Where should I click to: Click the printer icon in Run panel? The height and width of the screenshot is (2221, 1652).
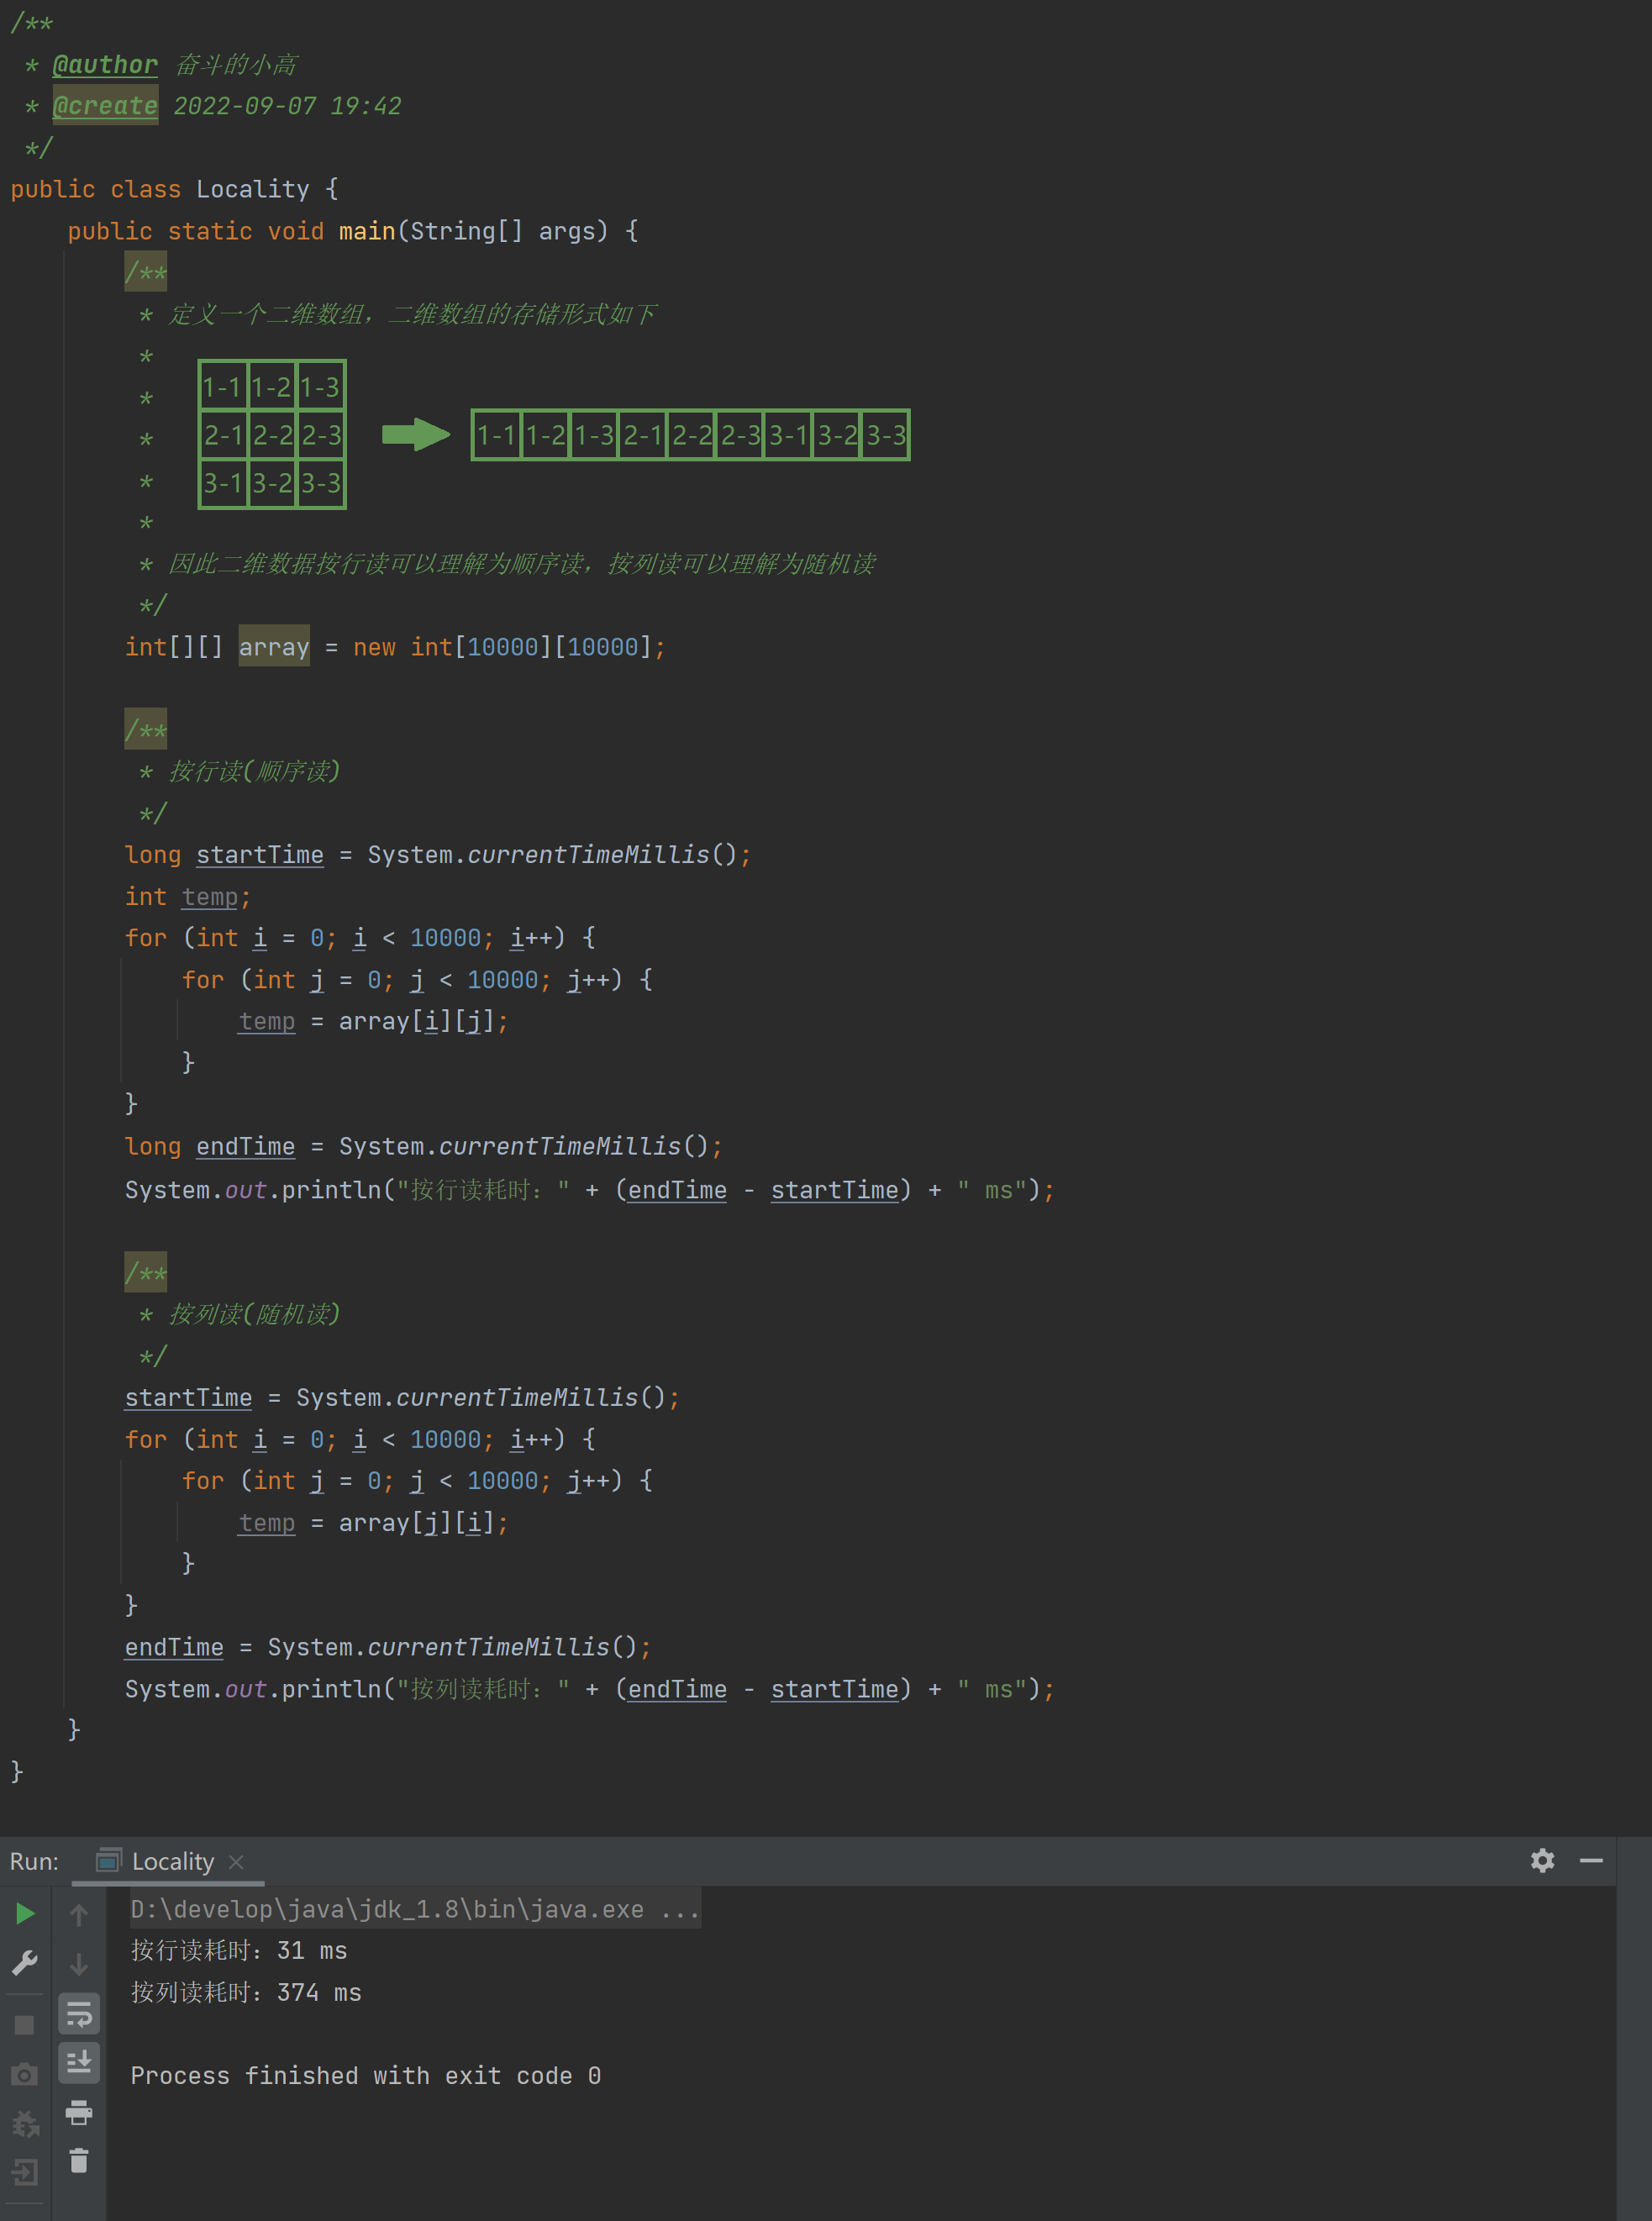(x=79, y=2112)
